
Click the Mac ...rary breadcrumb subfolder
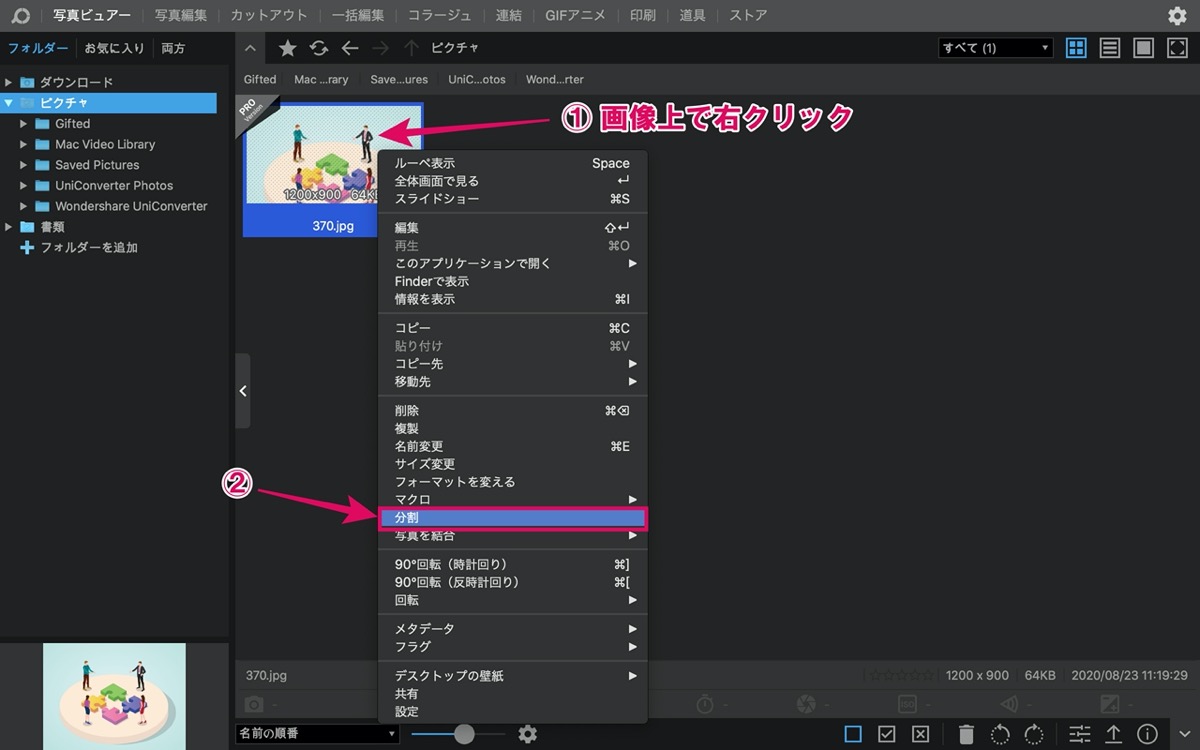pyautogui.click(x=321, y=79)
